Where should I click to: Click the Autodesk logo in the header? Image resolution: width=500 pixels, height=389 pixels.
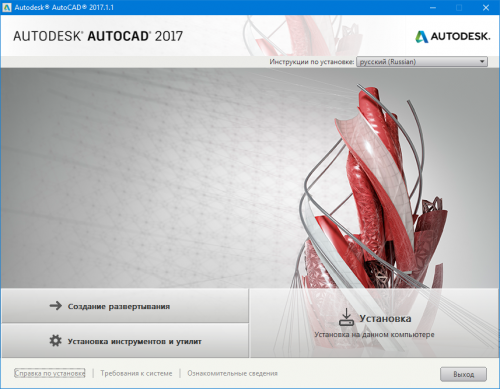click(452, 36)
